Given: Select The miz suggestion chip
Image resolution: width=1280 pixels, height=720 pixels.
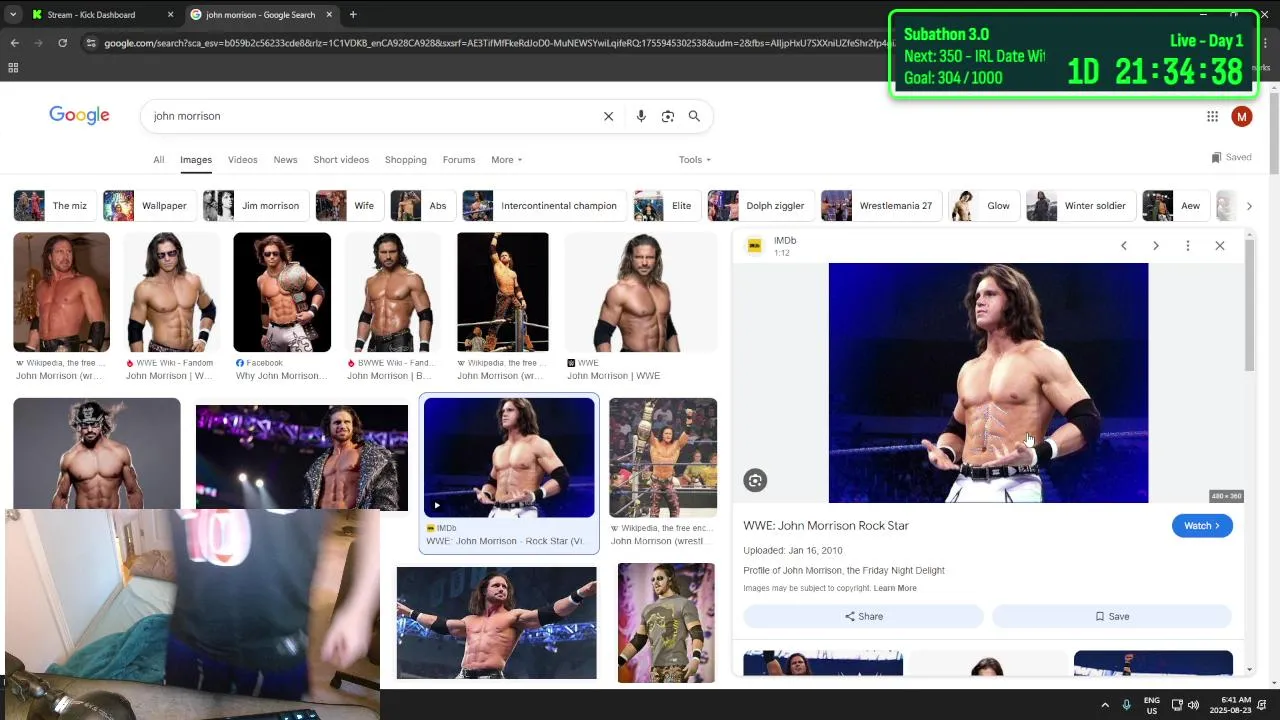Looking at the screenshot, I should [x=54, y=206].
